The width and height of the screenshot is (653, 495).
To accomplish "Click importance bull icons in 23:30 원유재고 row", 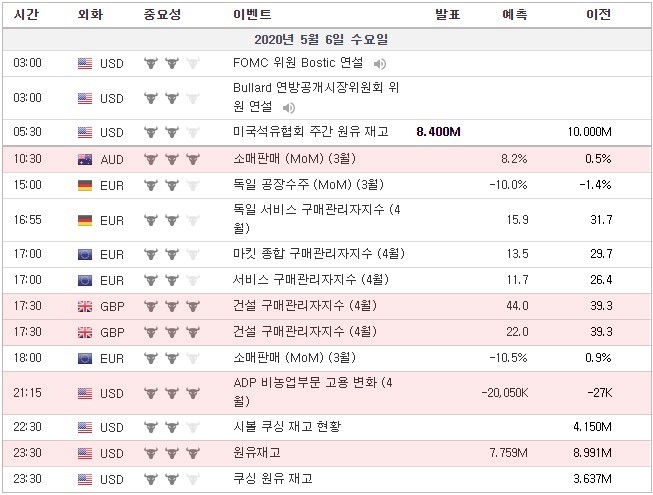I will tap(172, 453).
